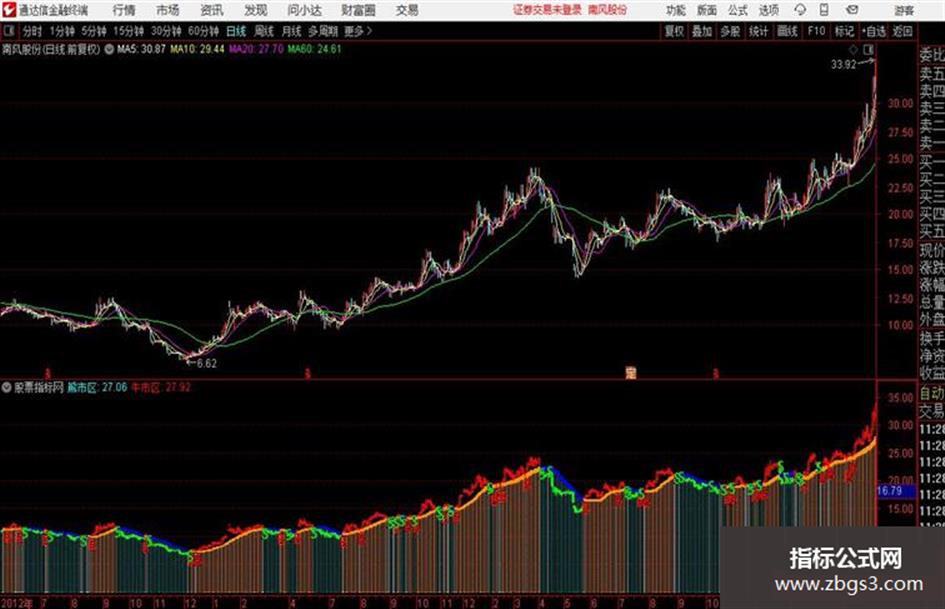Click the 标记 mark button
This screenshot has width=945, height=609.
844,31
